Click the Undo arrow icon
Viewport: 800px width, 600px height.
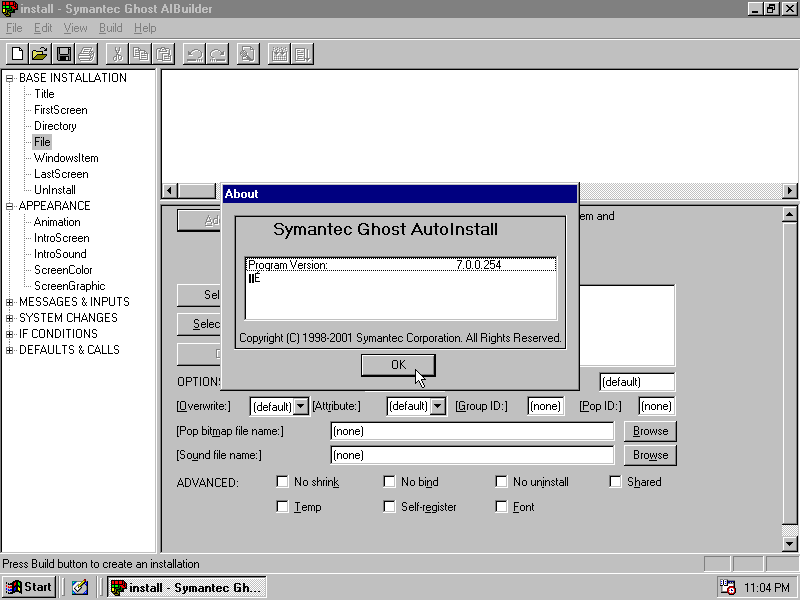click(x=194, y=54)
